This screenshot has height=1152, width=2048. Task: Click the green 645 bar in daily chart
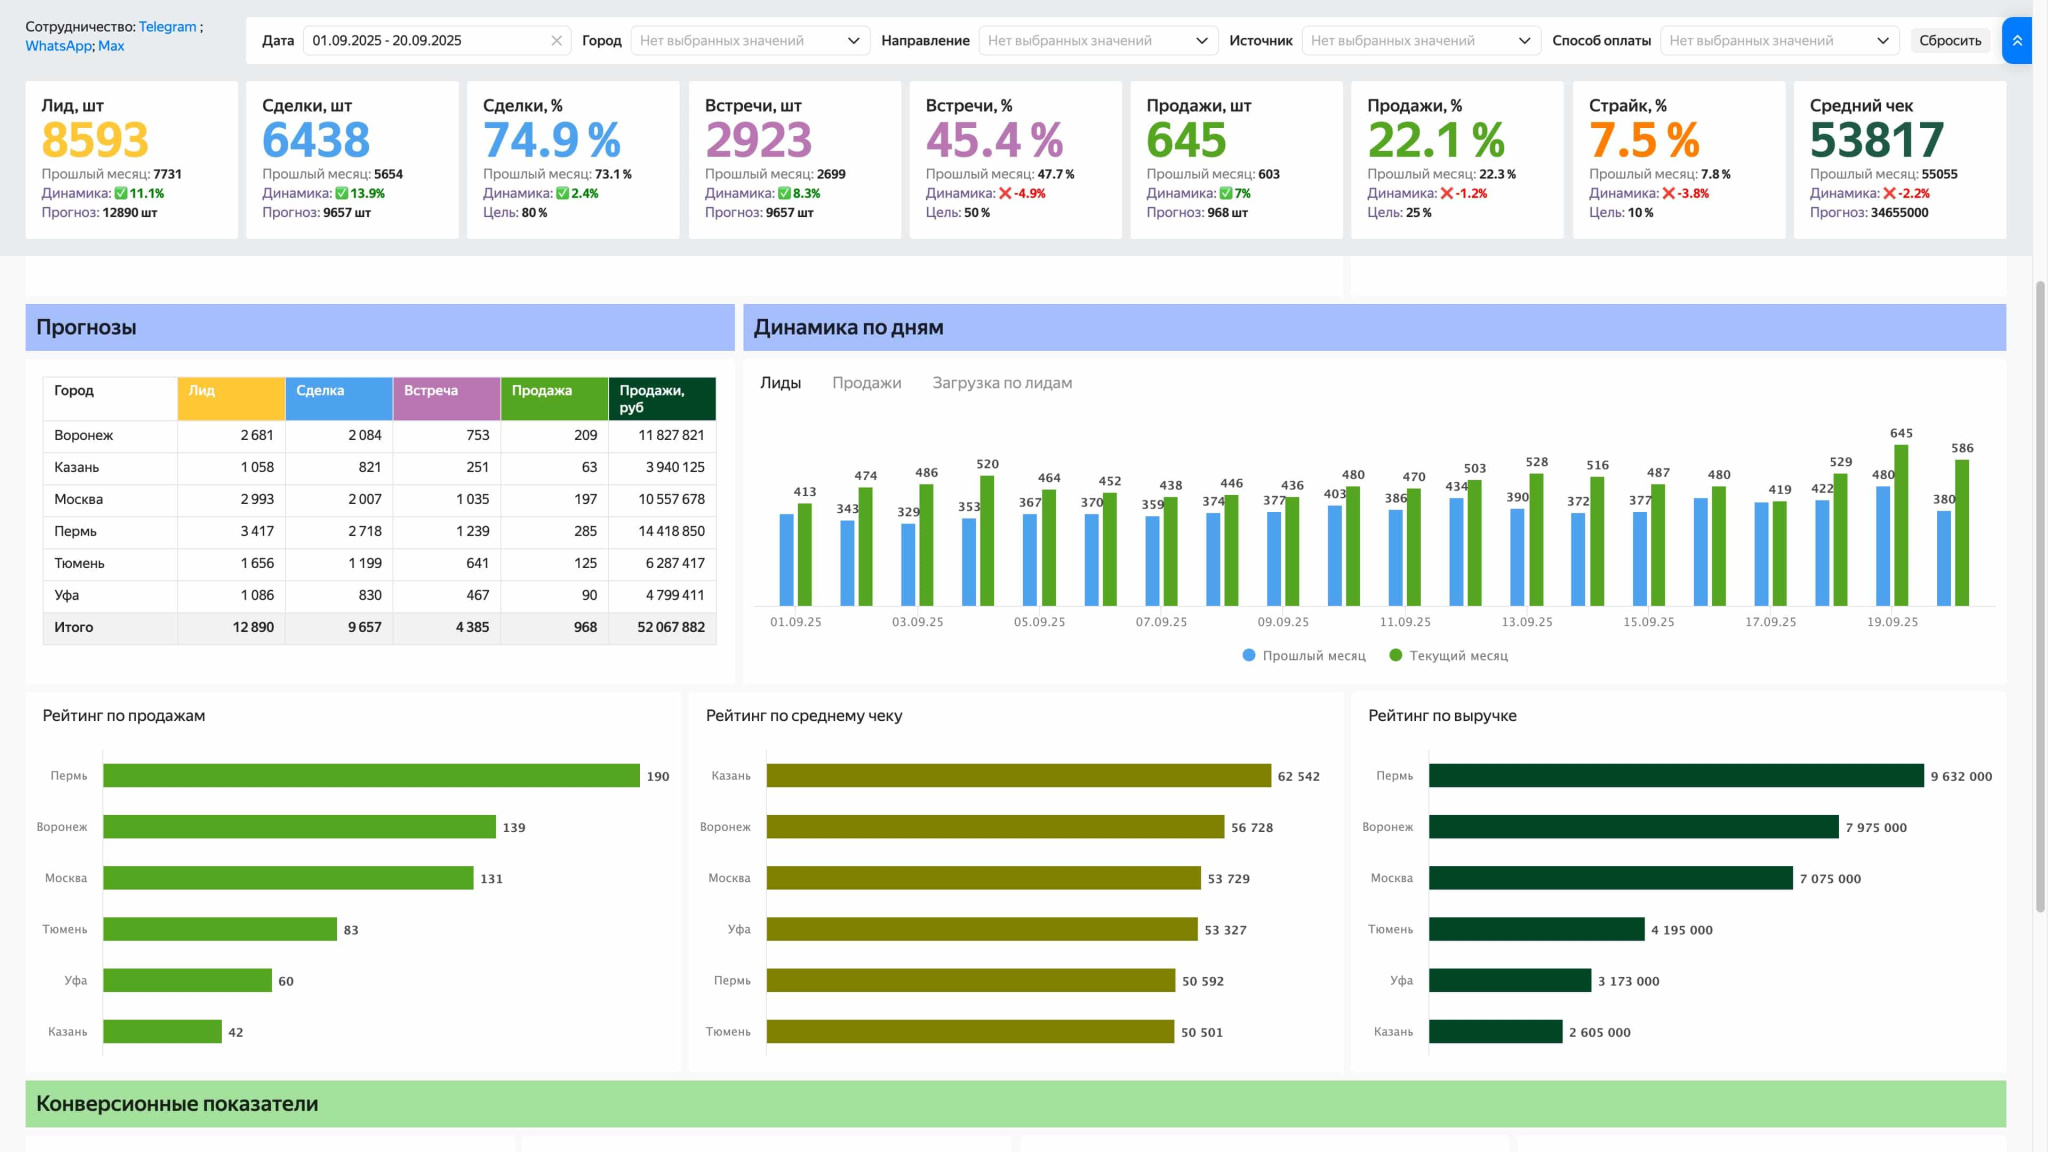[x=1901, y=525]
